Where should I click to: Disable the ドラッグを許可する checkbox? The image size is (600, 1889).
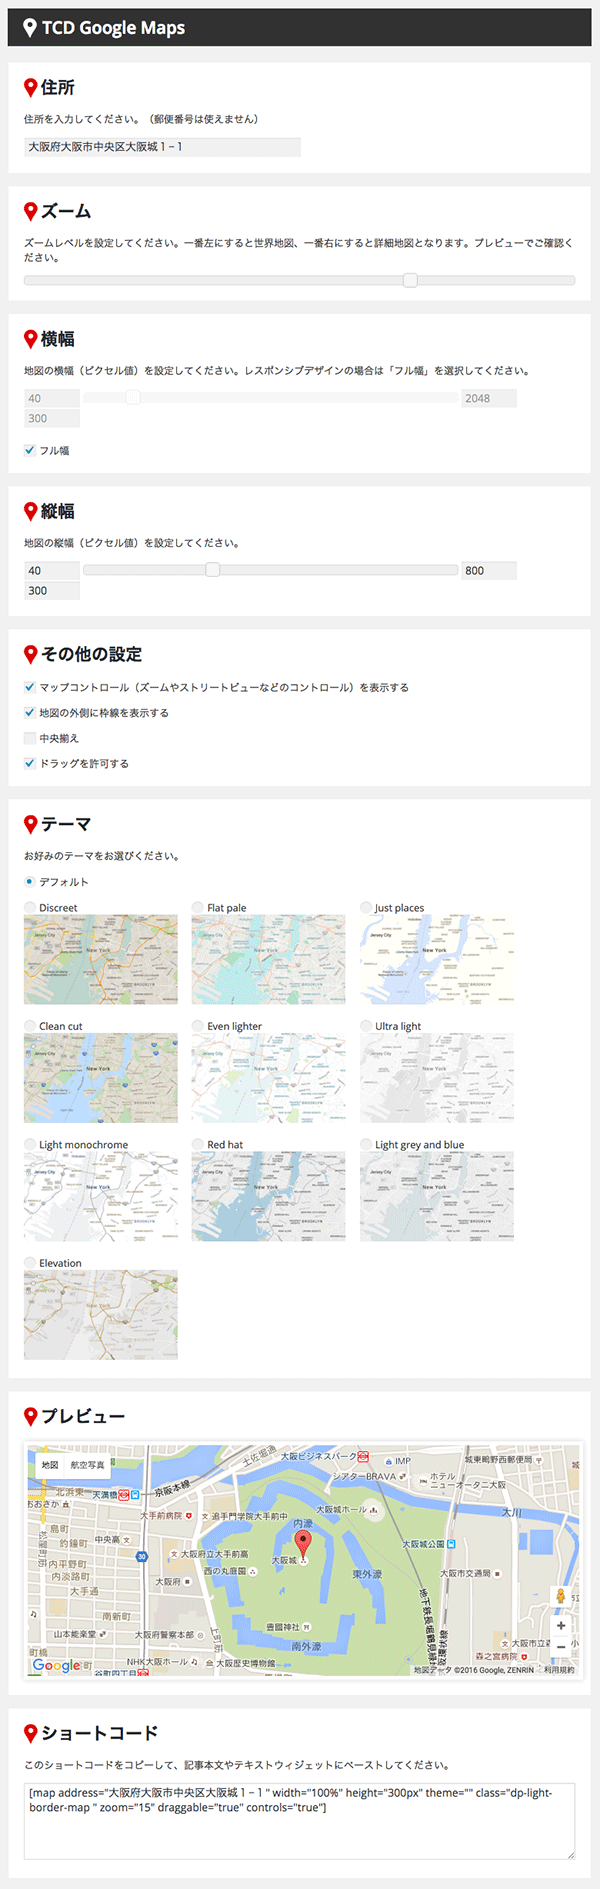30,763
